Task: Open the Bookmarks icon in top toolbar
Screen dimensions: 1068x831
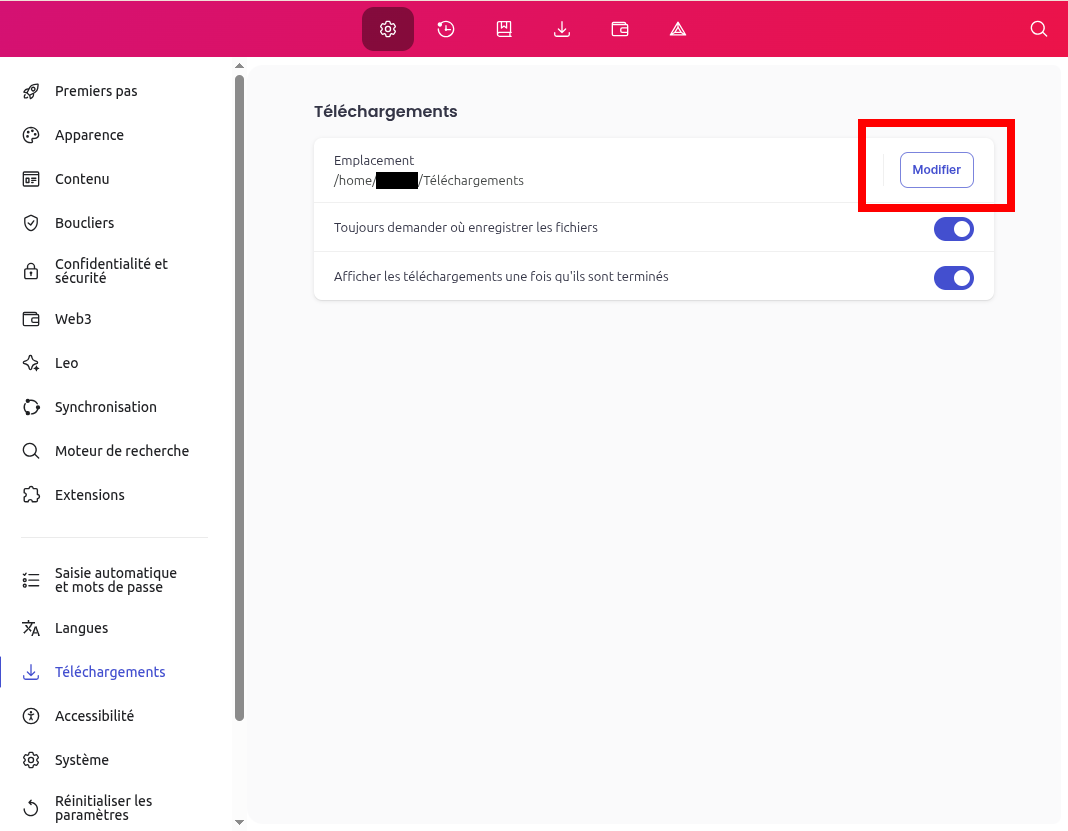Action: pyautogui.click(x=504, y=29)
